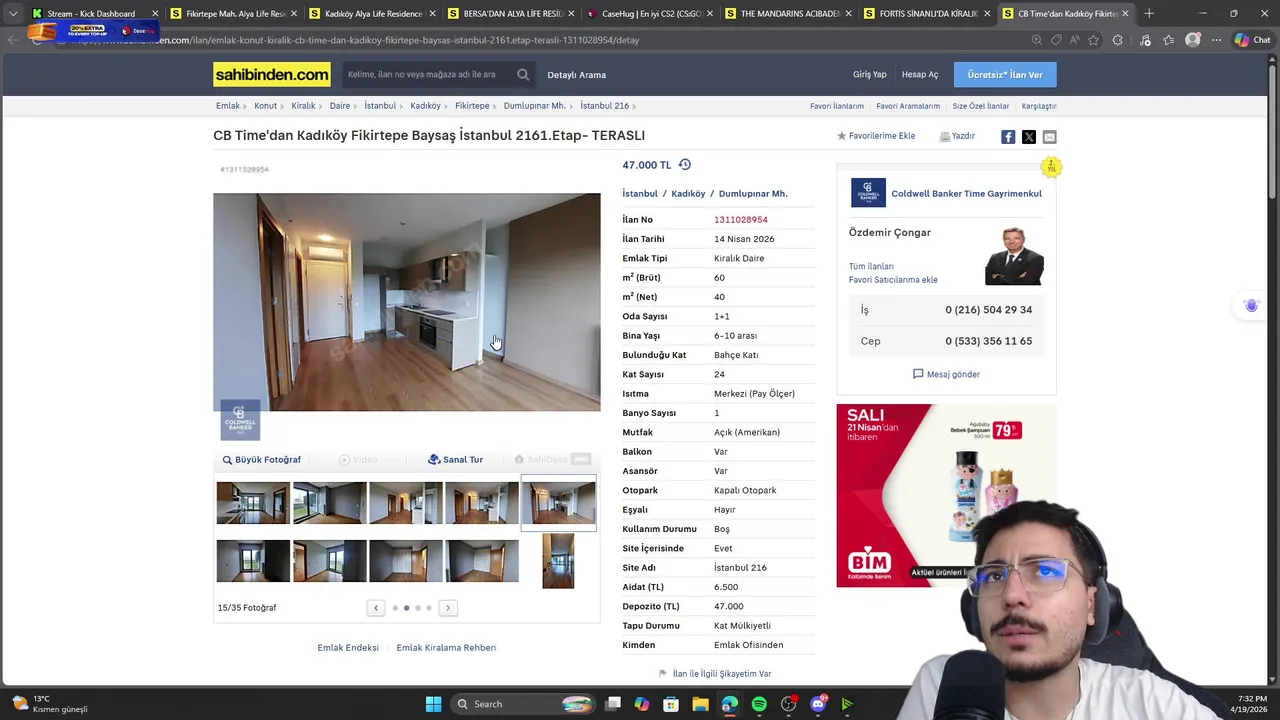This screenshot has height=720, width=1280.
Task: Switch to Kadıköy Alya Life Residence tab
Action: coord(372,14)
